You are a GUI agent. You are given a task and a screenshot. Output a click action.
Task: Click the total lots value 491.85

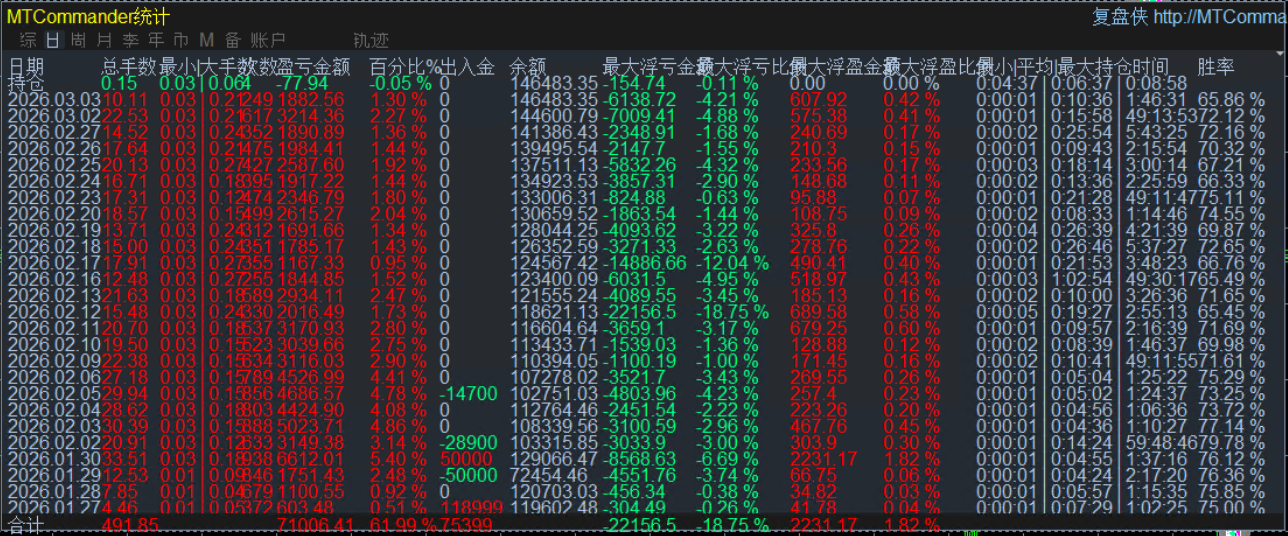pos(130,525)
